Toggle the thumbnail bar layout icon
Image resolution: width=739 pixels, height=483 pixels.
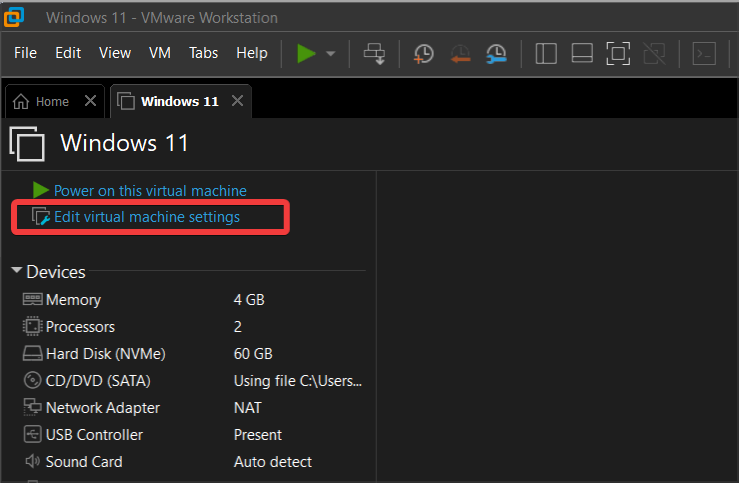582,53
